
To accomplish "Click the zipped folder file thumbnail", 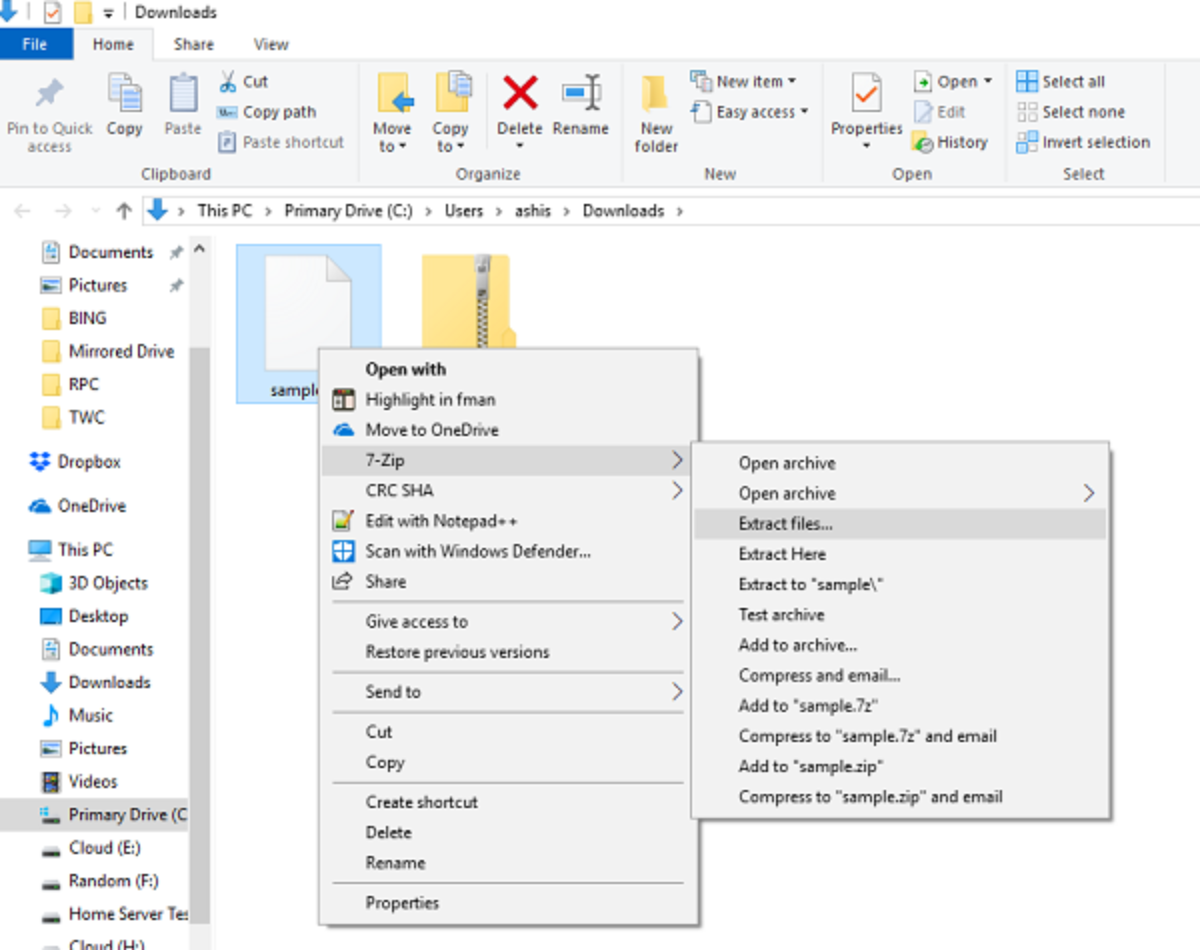I will (466, 295).
